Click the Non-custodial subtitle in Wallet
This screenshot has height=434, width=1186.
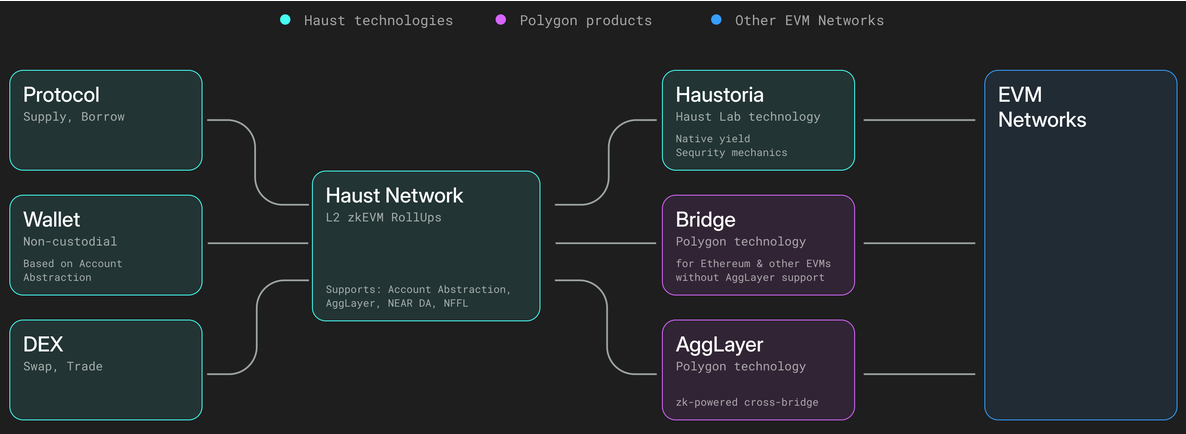pos(70,241)
